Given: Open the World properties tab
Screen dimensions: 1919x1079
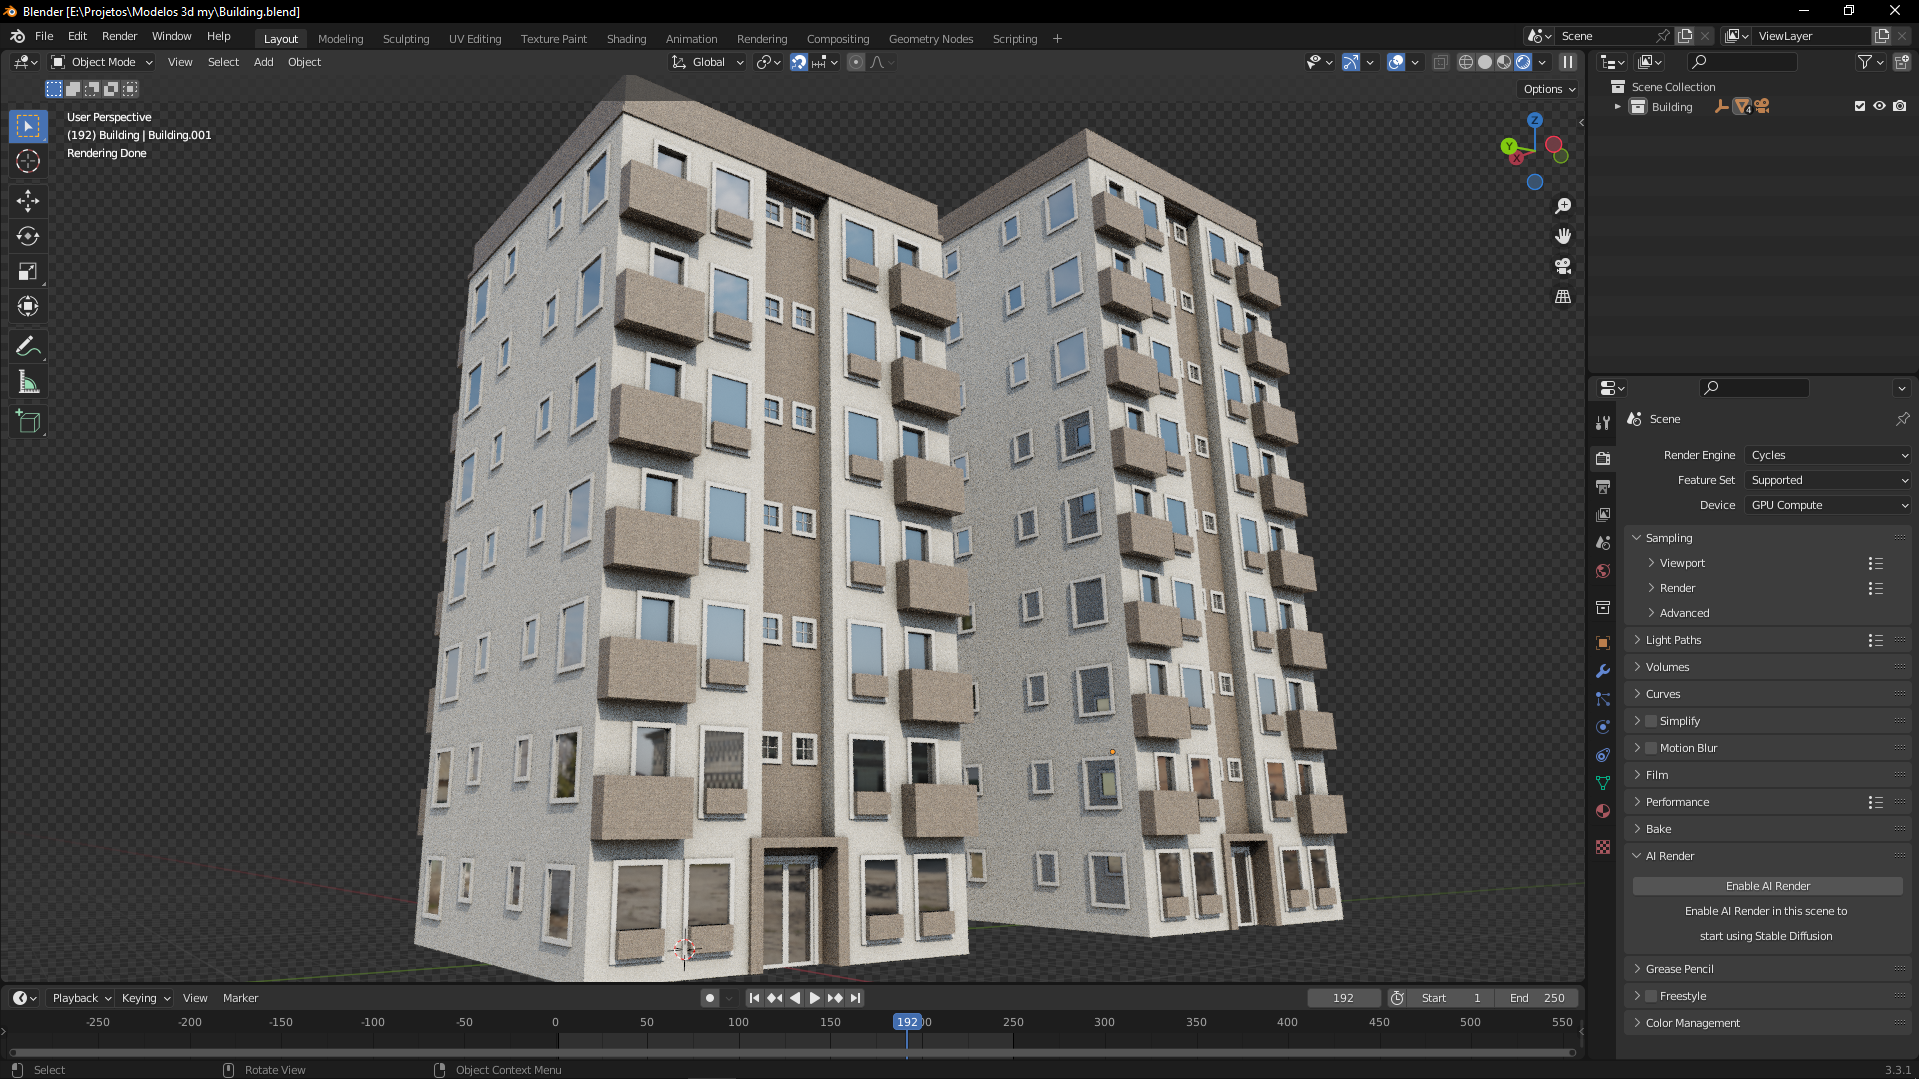Looking at the screenshot, I should pos(1603,571).
